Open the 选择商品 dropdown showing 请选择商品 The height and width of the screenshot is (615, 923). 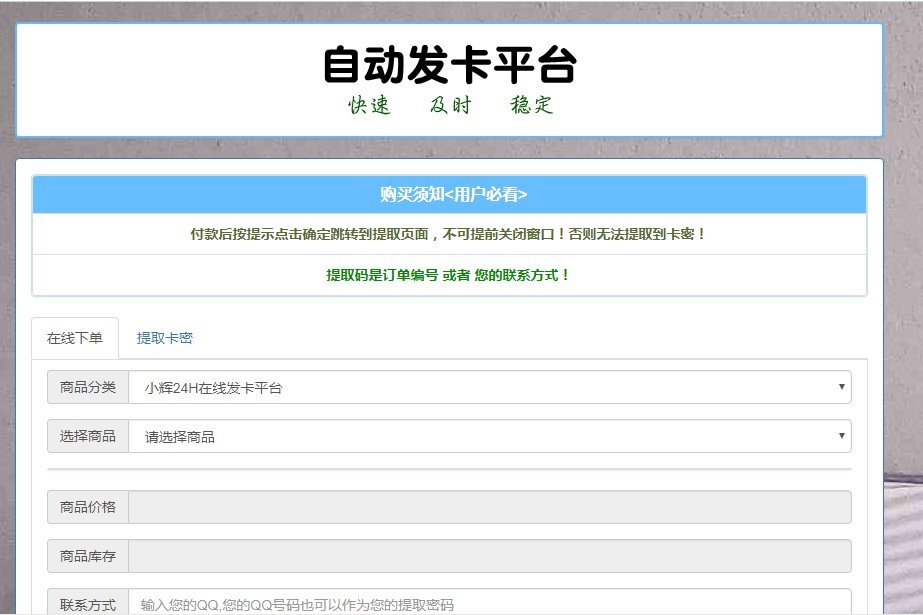click(x=490, y=436)
